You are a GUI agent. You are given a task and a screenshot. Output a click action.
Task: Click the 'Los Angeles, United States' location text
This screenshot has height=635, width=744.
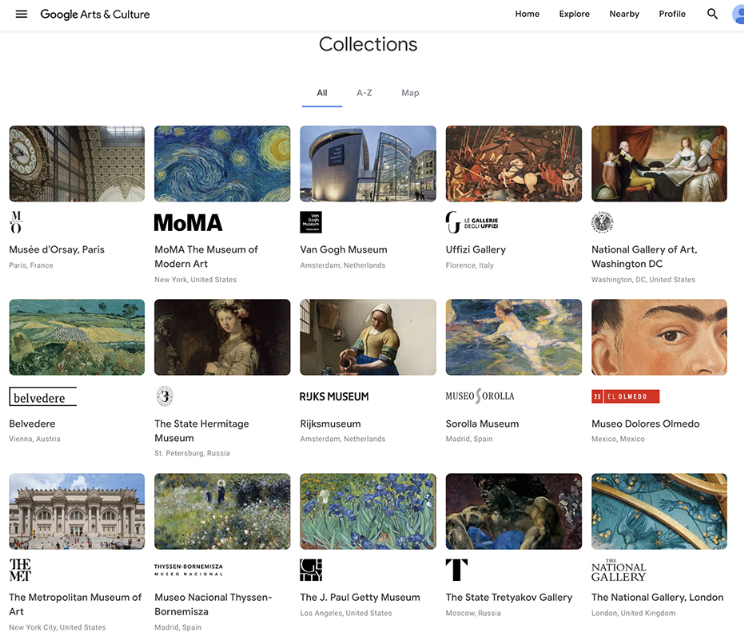point(346,613)
